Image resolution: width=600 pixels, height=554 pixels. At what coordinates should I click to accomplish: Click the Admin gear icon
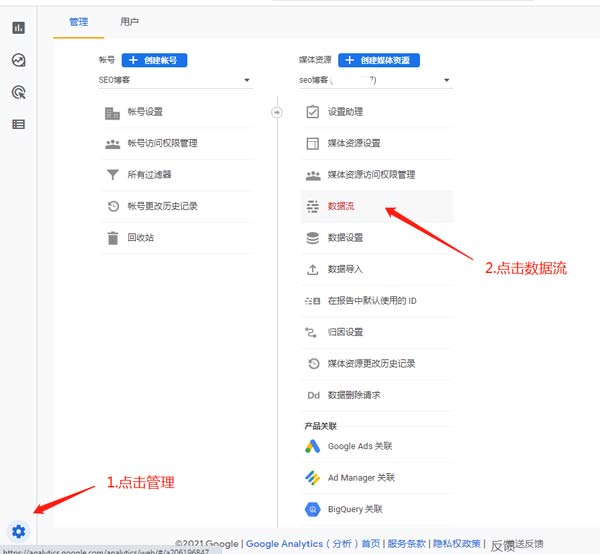pyautogui.click(x=18, y=531)
